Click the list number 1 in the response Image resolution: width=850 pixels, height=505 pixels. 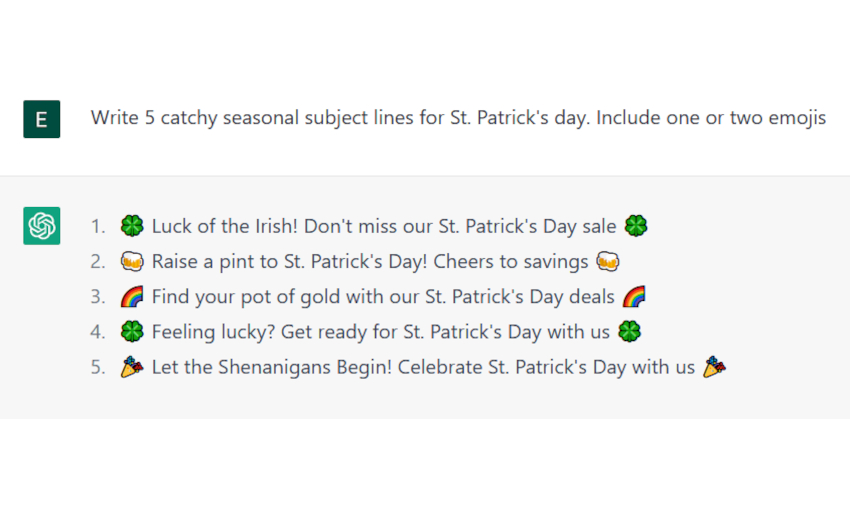(97, 227)
